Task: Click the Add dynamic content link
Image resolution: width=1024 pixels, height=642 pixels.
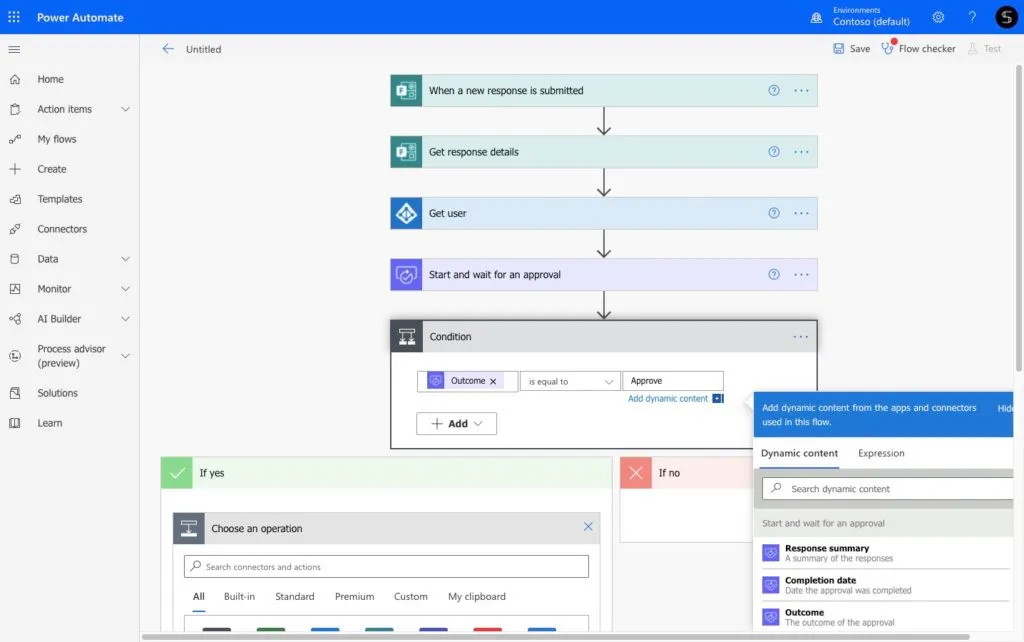Action: coord(667,398)
